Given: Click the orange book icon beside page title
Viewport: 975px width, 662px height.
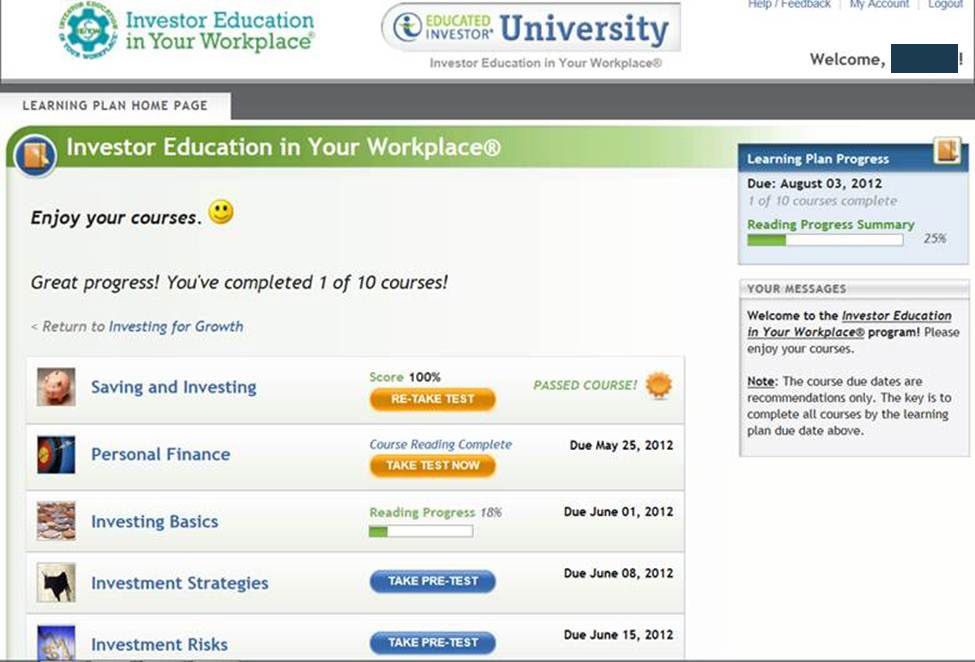Looking at the screenshot, I should point(36,155).
